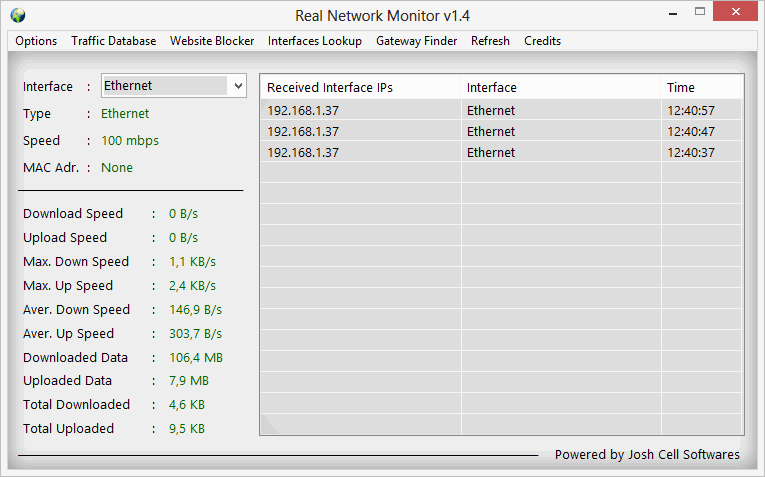Select the row with time 12:40:37

pyautogui.click(x=502, y=152)
